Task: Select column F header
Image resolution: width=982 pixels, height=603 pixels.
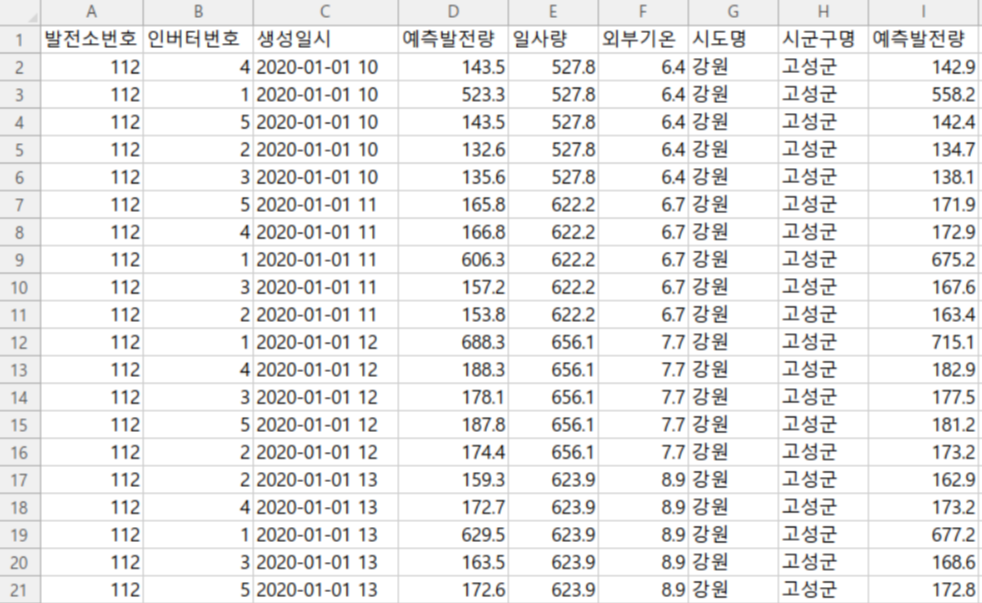Action: (x=643, y=12)
